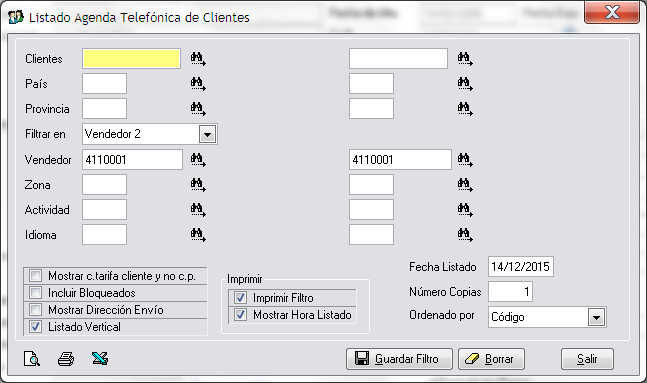Expand the Ordenado por Código dropdown
This screenshot has height=383, width=647.
596,317
